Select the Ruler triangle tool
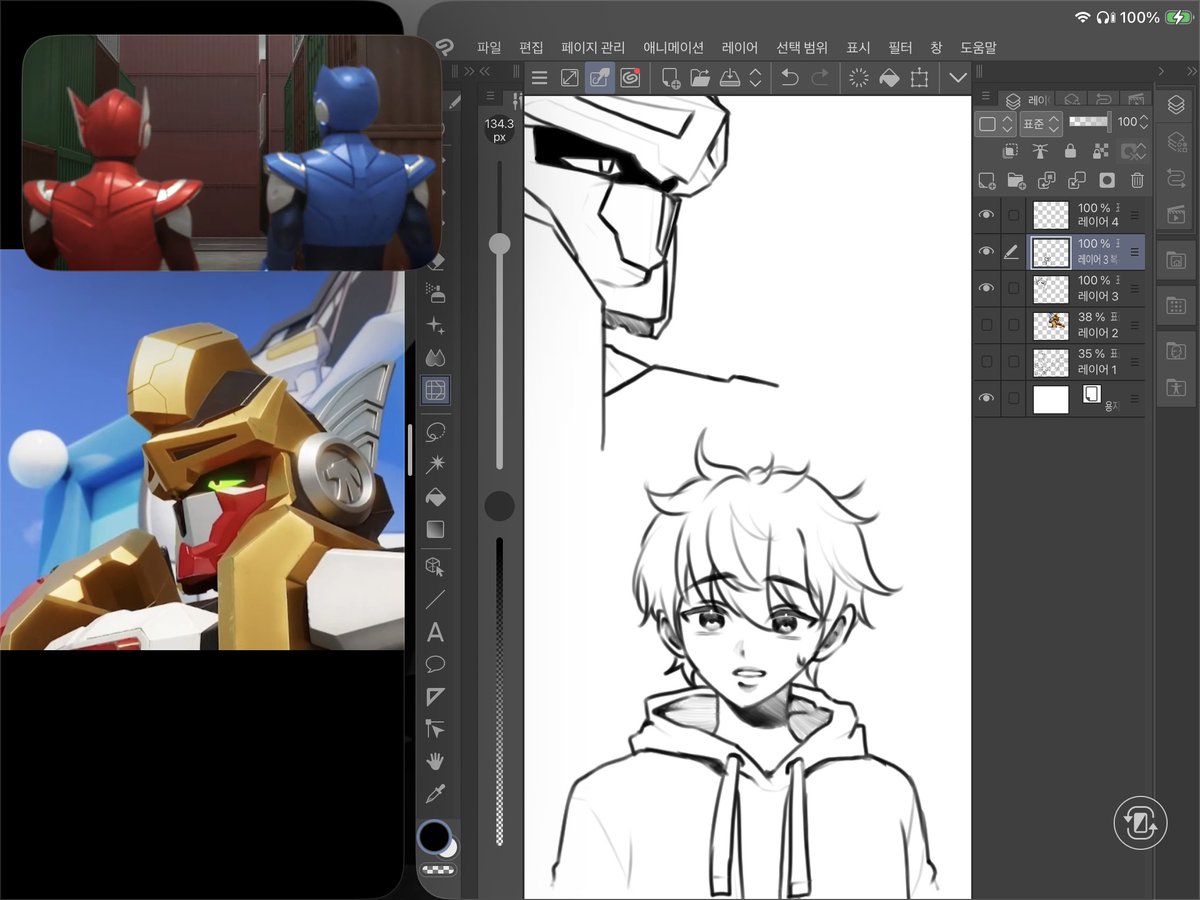Viewport: 1200px width, 900px height. pos(436,697)
